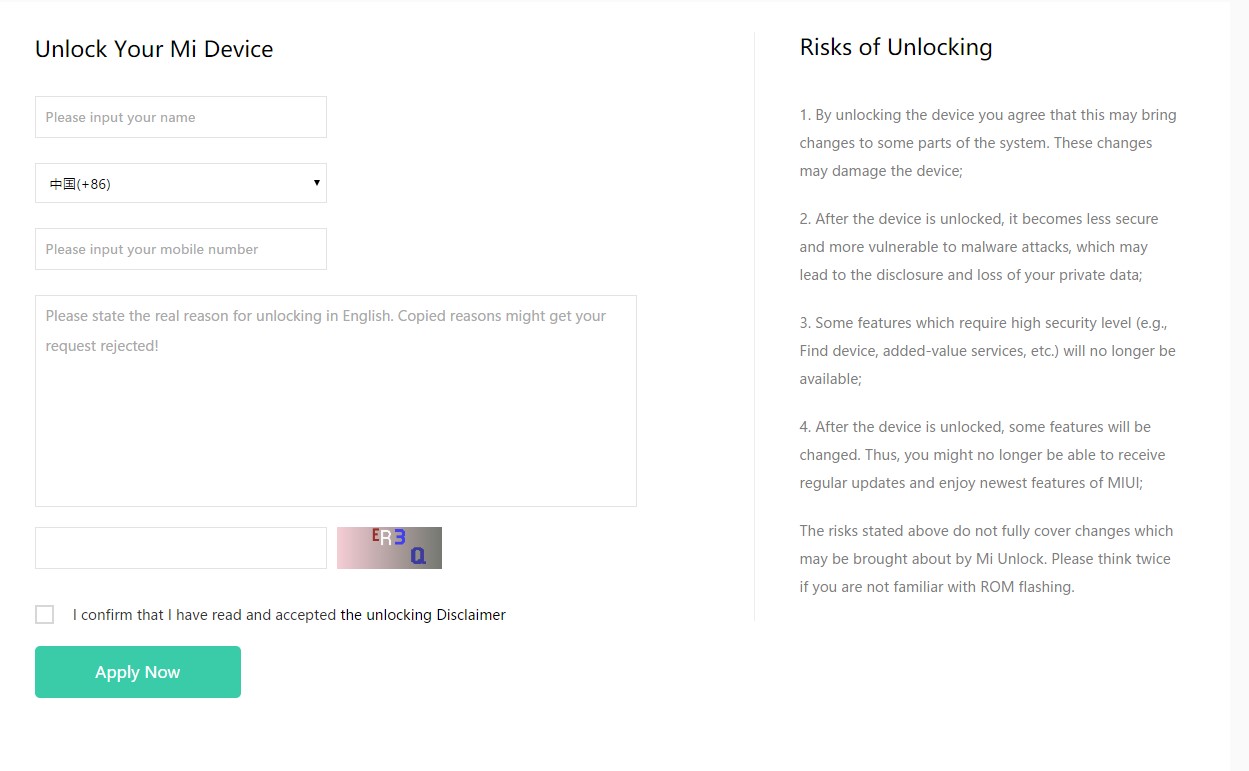Click the closing note about ROM flashing
The image size is (1249, 771).
click(x=987, y=559)
